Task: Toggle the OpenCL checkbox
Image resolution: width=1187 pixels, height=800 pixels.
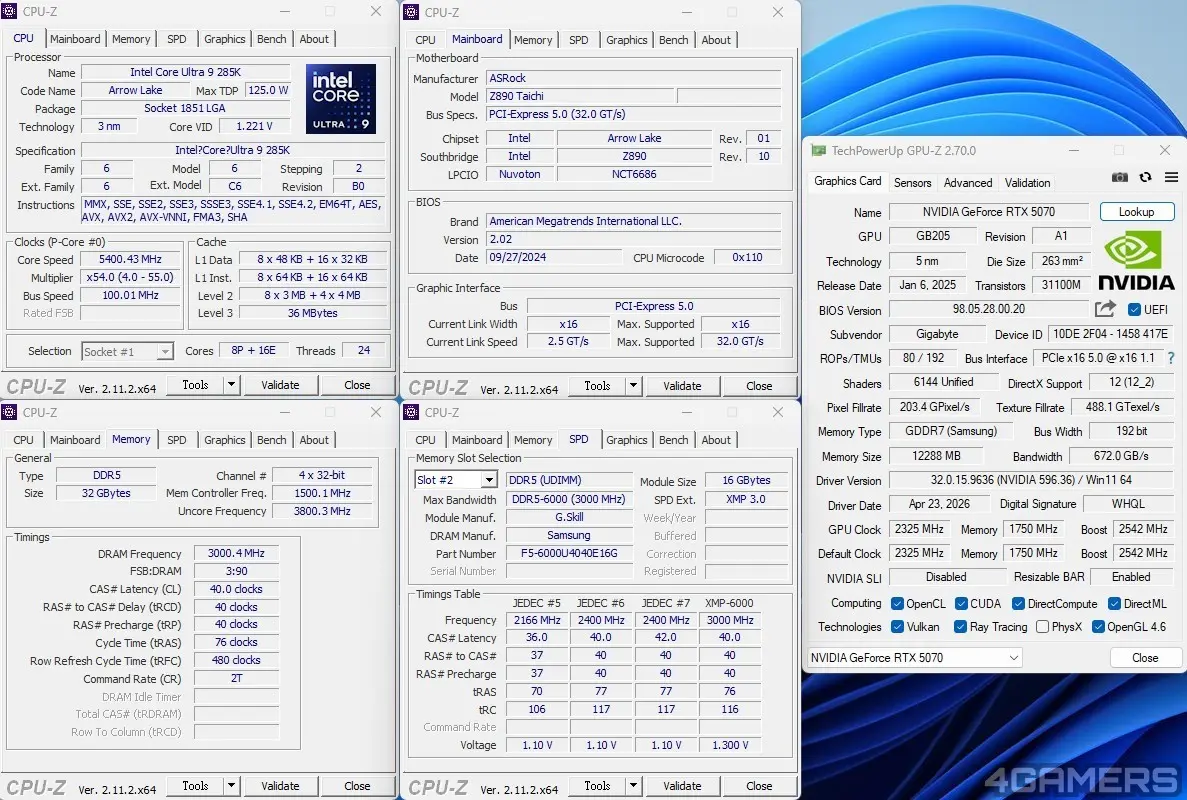Action: tap(897, 603)
